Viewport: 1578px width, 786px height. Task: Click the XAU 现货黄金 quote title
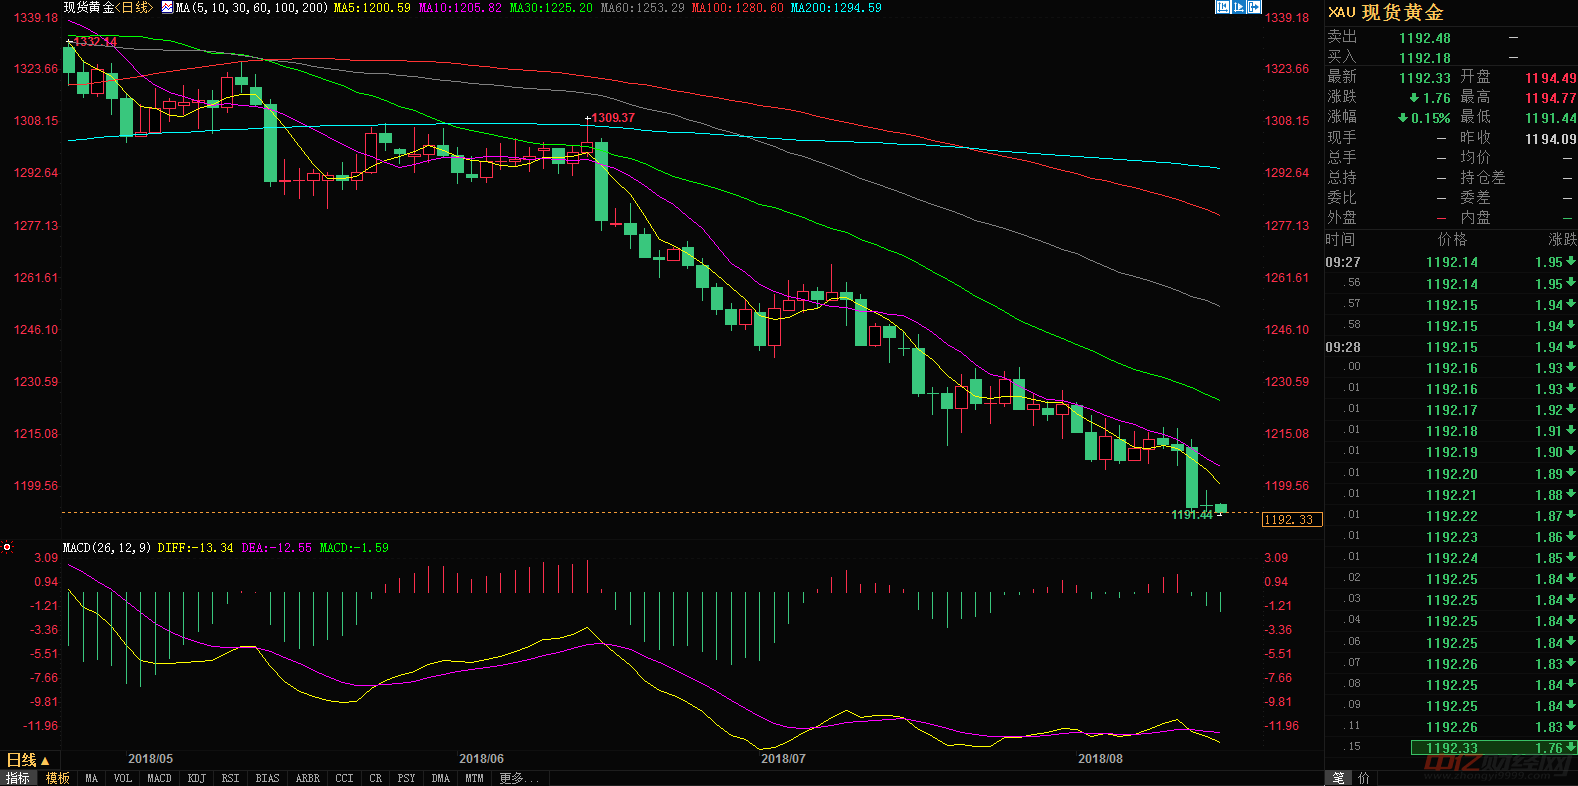[1386, 12]
